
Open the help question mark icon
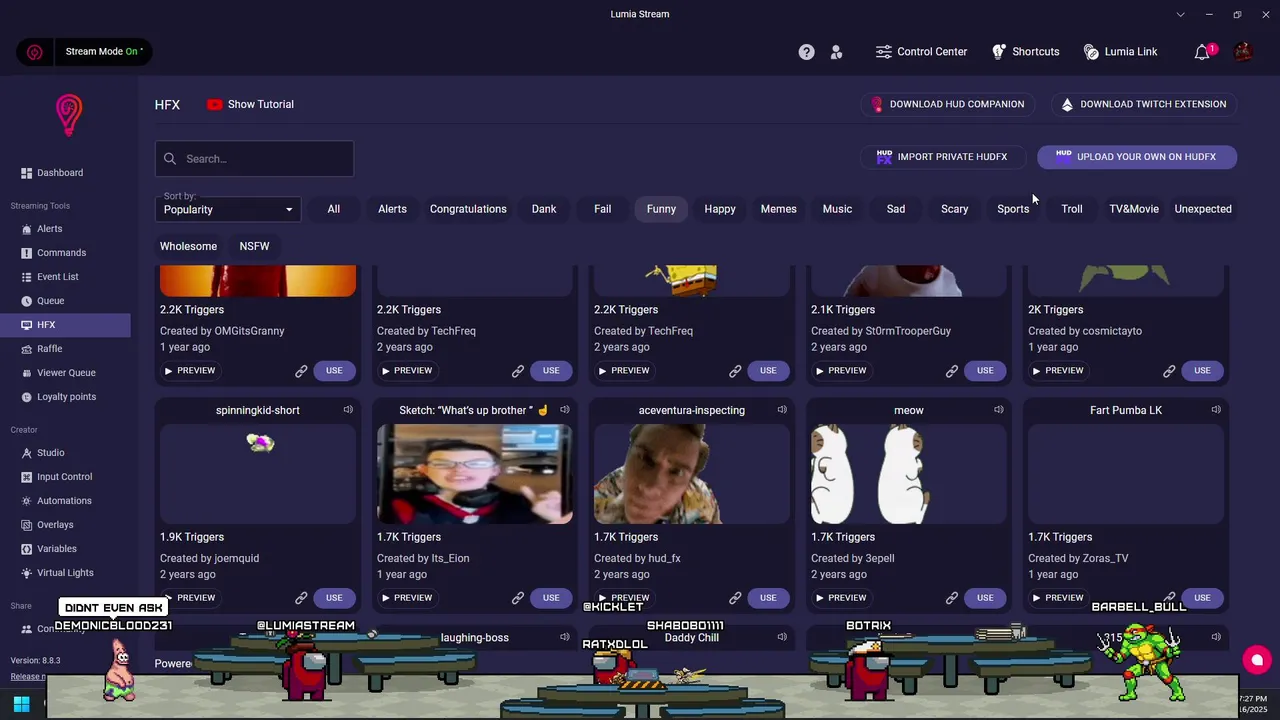[806, 52]
